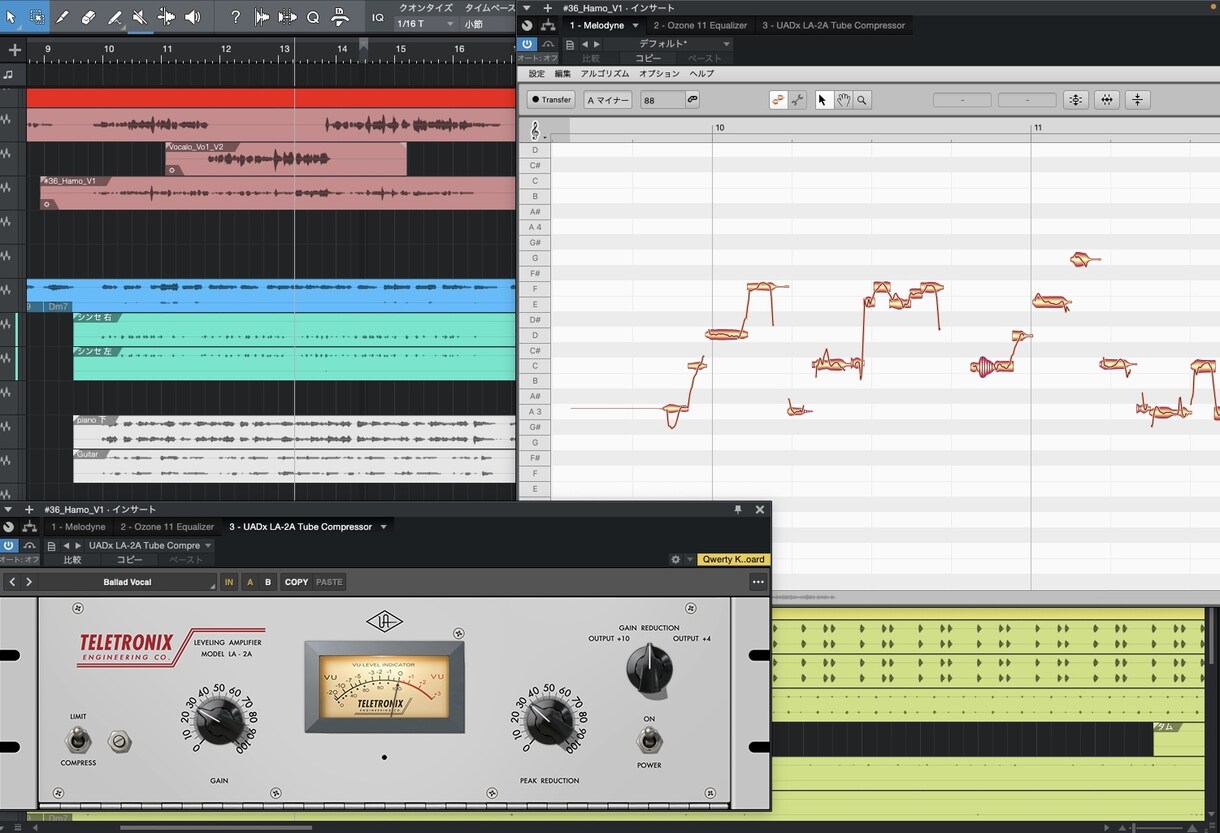The image size is (1220, 833).
Task: Click the magnifier Q icon in the toolbar
Action: pyautogui.click(x=313, y=17)
